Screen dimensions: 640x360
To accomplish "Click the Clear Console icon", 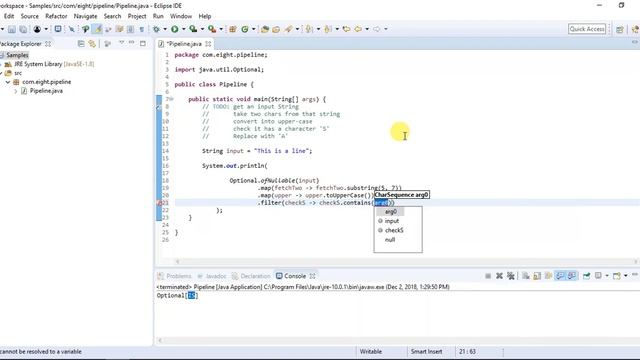I will (x=526, y=276).
